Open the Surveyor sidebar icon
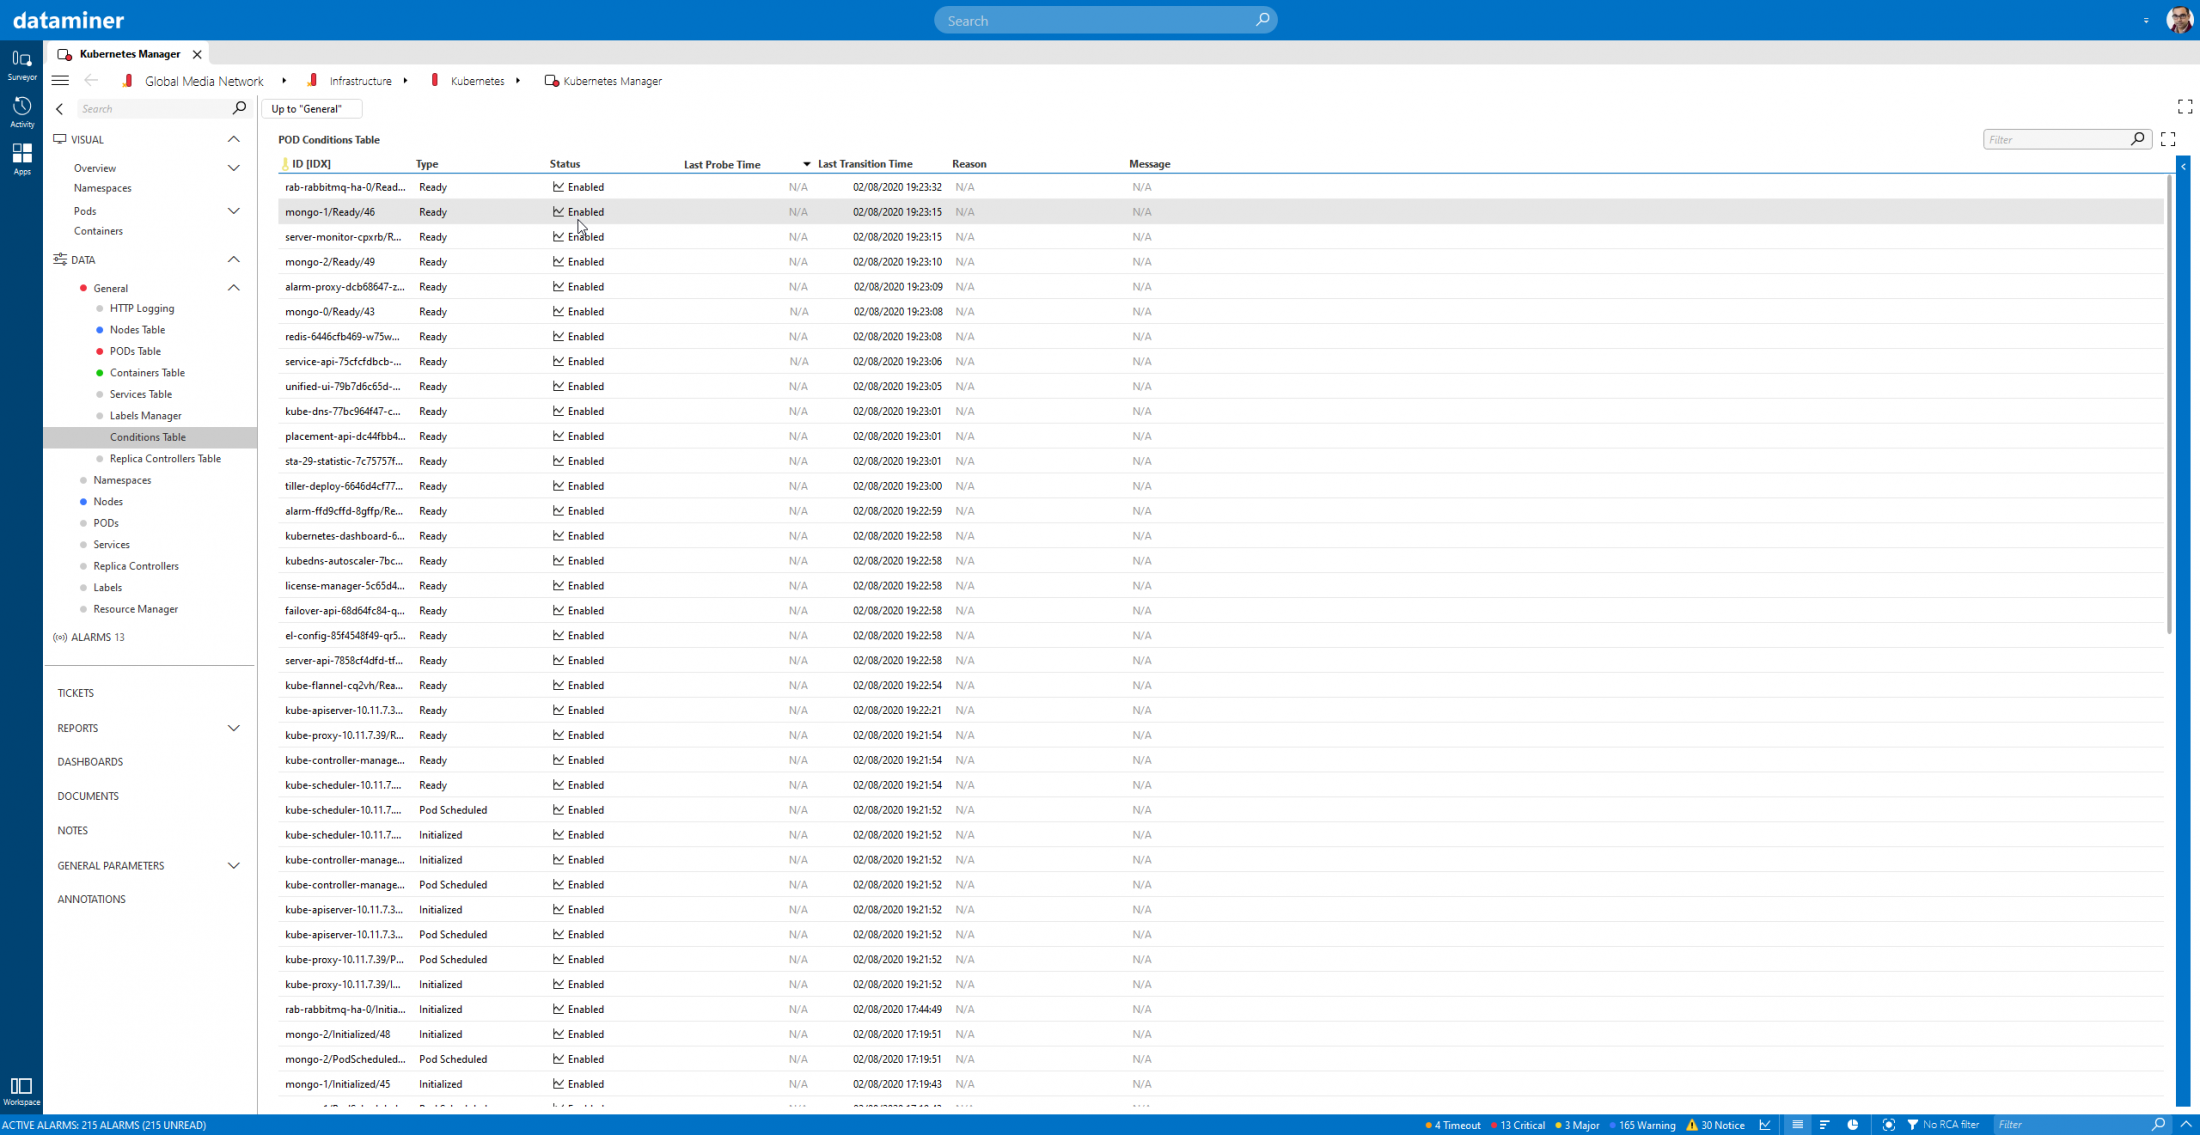2200x1135 pixels. click(x=21, y=64)
